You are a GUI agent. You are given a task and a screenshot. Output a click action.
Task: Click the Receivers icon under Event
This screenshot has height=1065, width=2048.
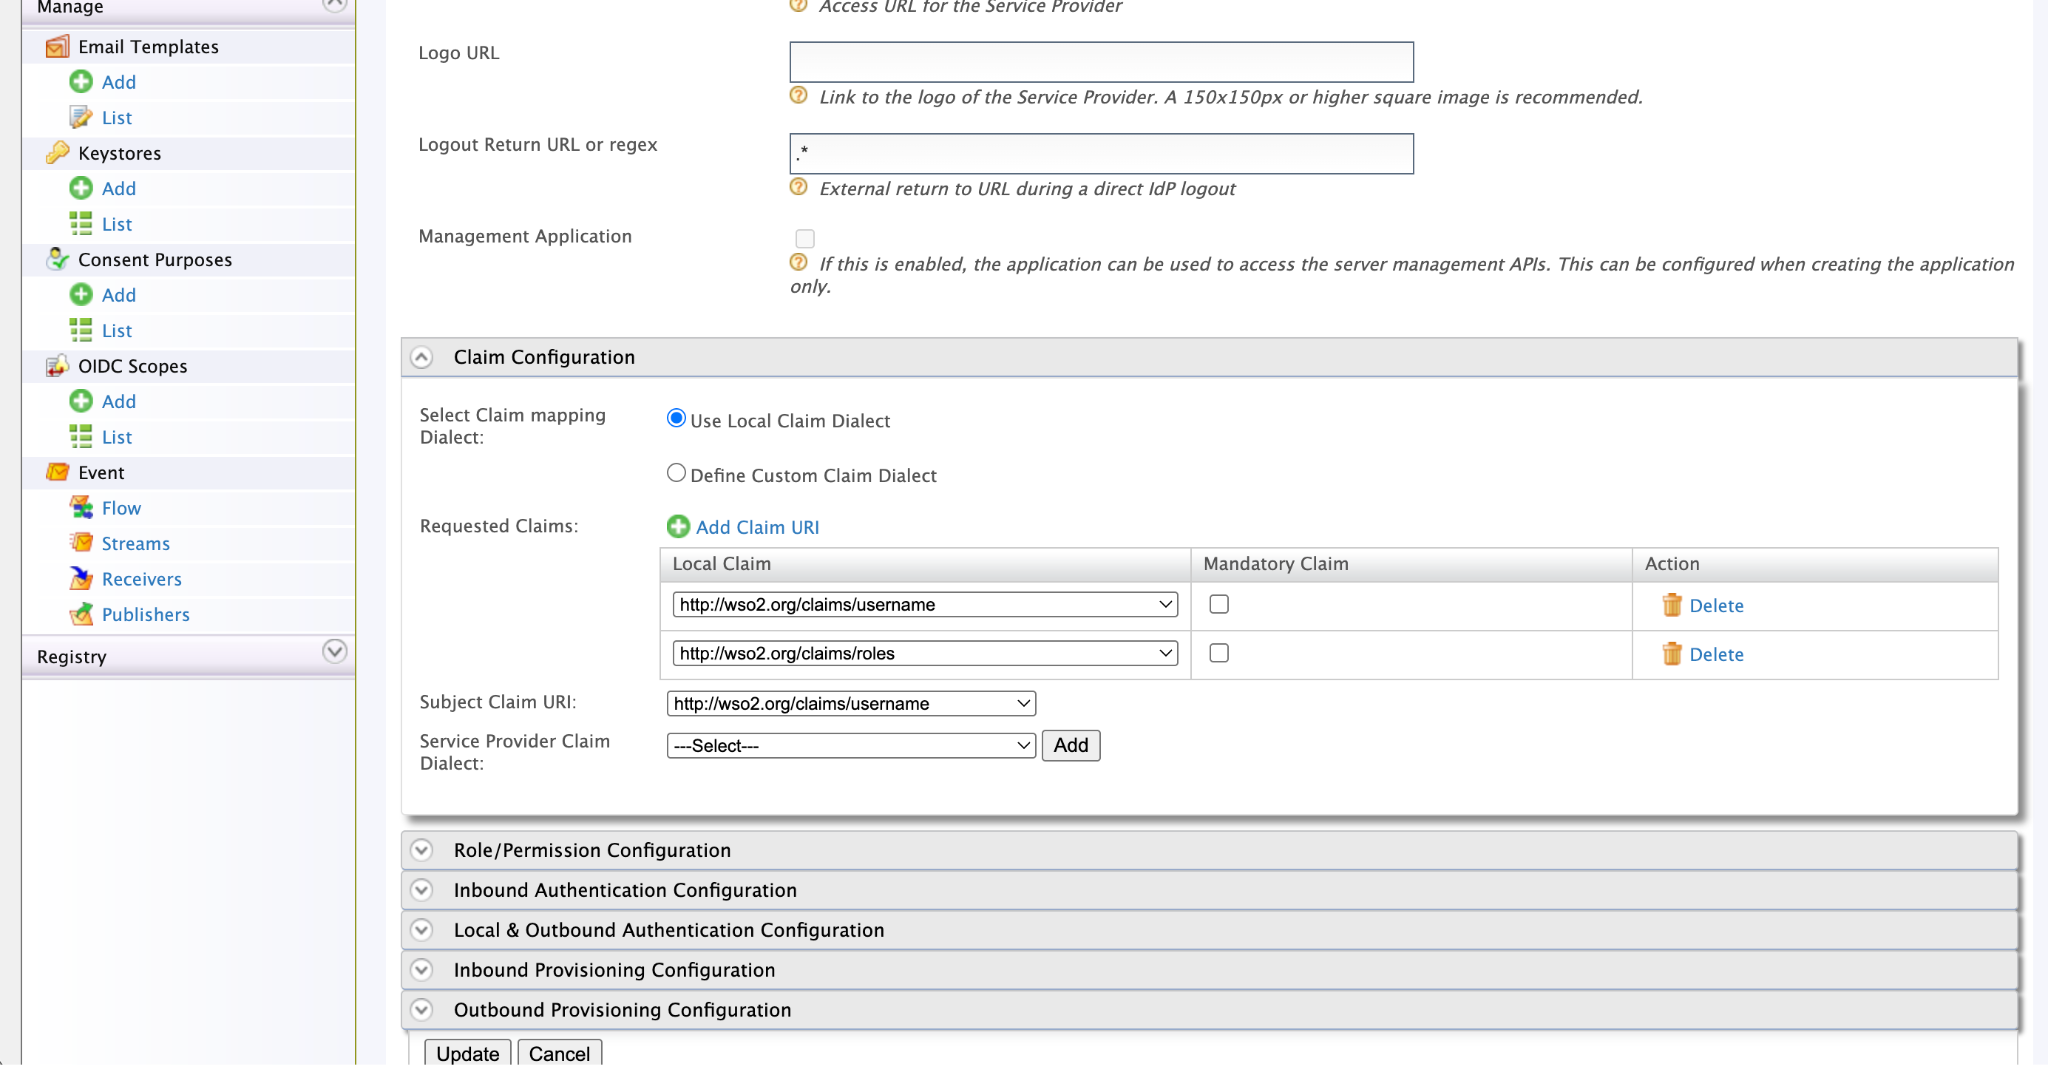point(81,579)
